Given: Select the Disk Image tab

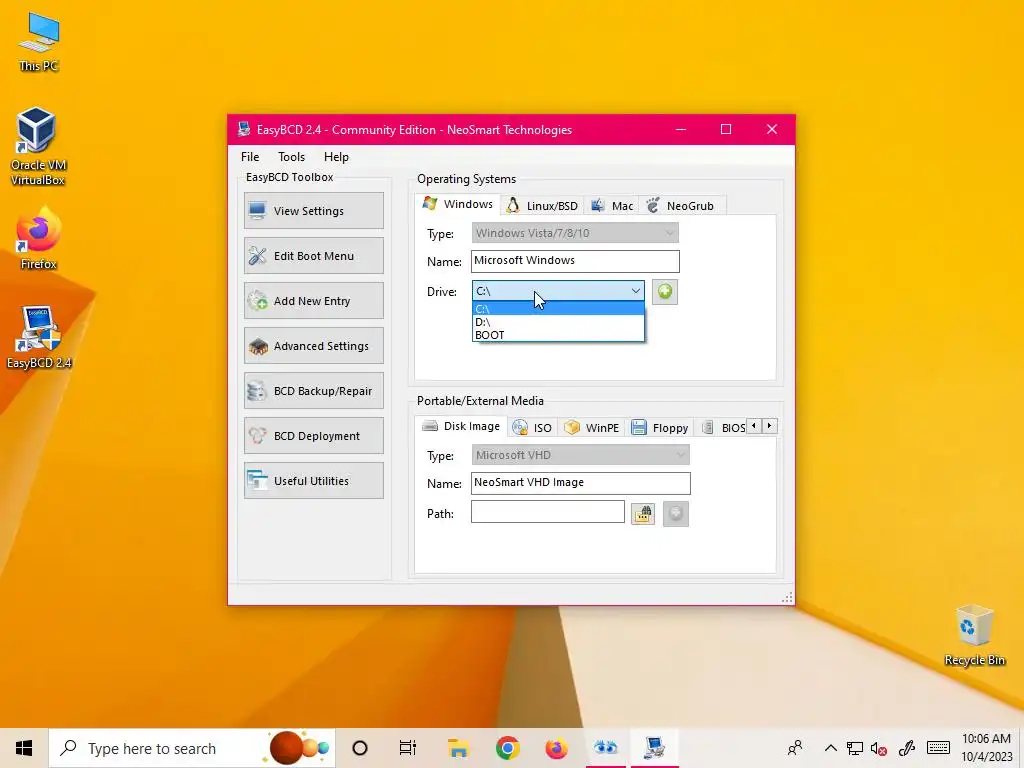Looking at the screenshot, I should pos(461,426).
